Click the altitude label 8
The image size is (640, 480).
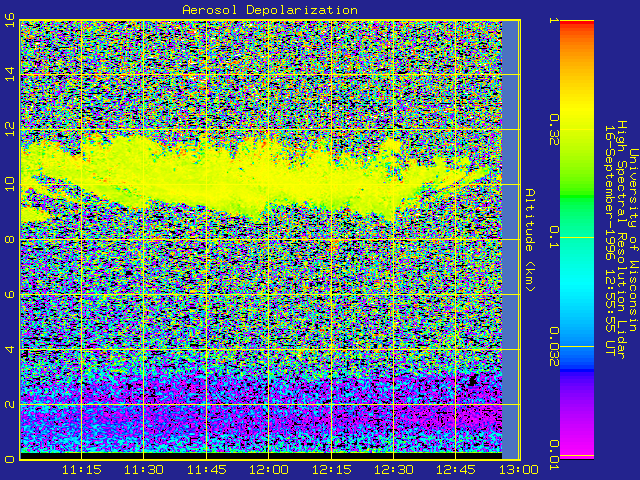point(10,239)
